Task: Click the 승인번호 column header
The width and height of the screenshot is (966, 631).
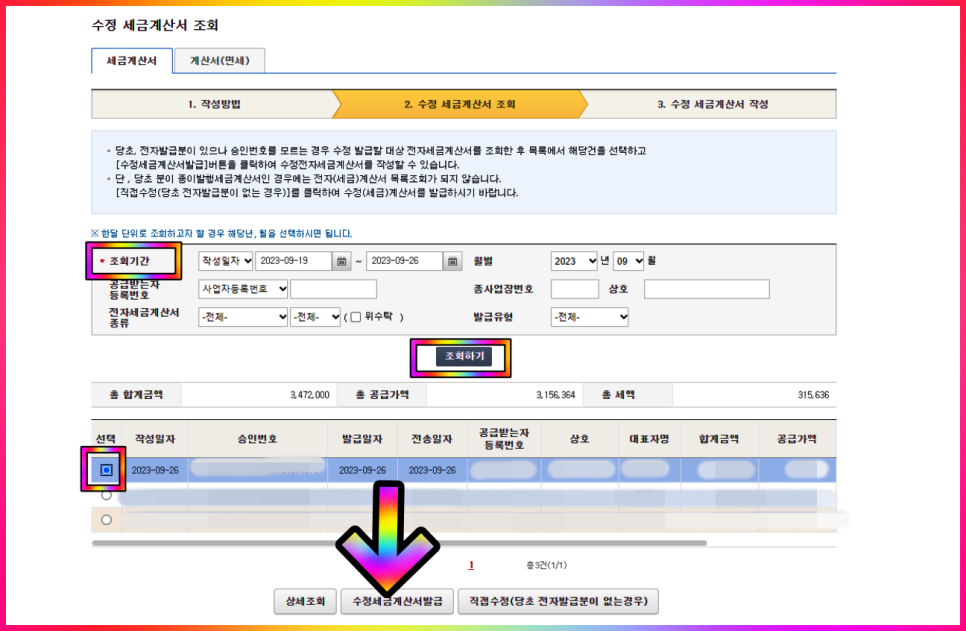Action: [258, 439]
